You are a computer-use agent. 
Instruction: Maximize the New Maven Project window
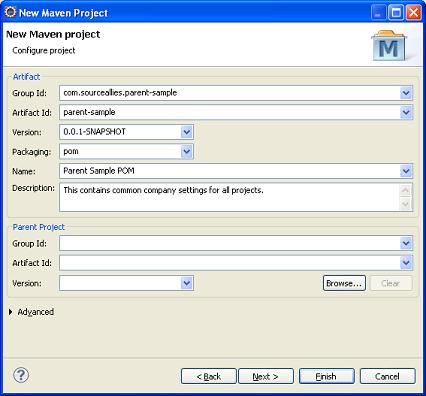pos(396,13)
